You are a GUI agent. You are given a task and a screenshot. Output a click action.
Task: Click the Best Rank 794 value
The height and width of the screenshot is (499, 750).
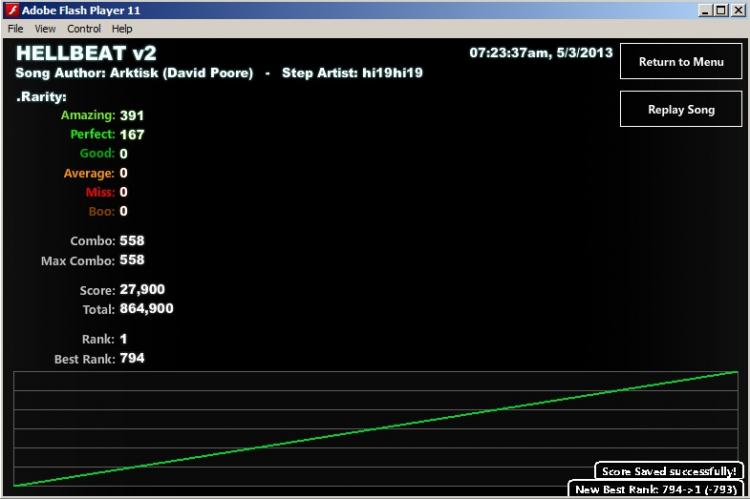(132, 358)
